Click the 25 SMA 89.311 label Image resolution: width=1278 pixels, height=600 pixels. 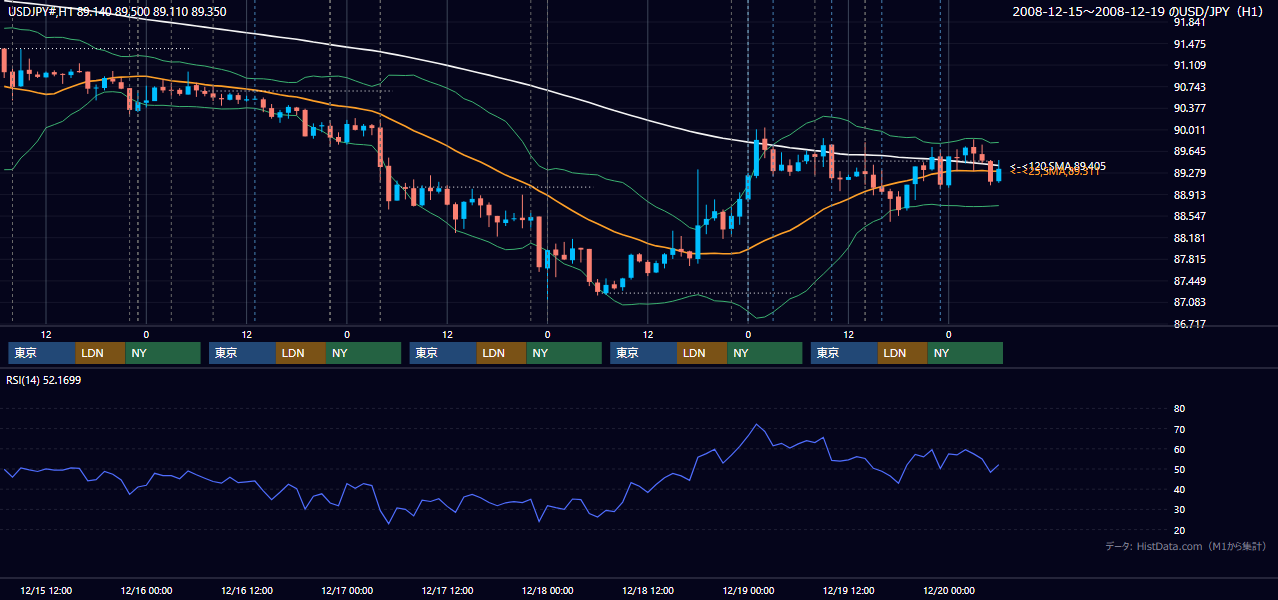point(1055,172)
